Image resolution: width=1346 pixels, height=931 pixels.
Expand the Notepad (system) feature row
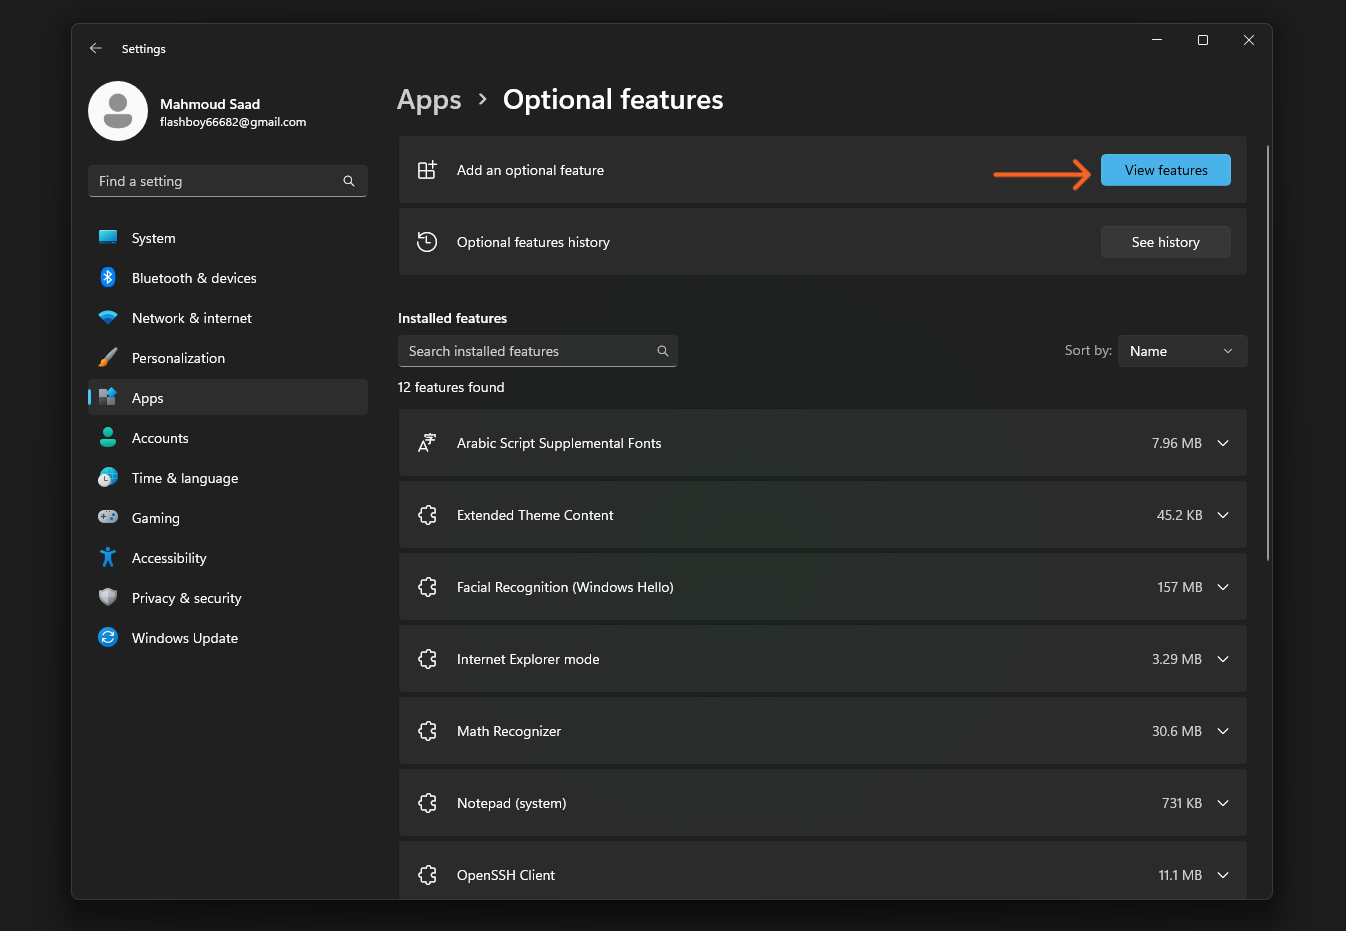tap(1222, 803)
